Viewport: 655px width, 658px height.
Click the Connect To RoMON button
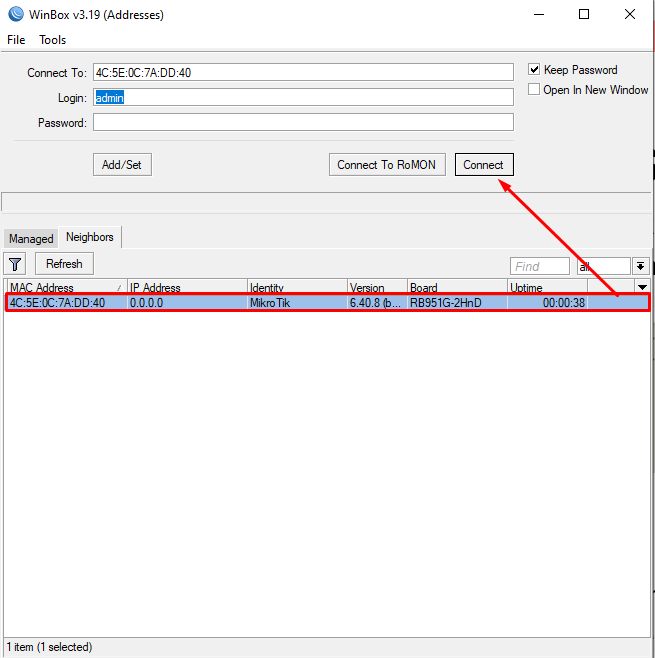[x=387, y=164]
